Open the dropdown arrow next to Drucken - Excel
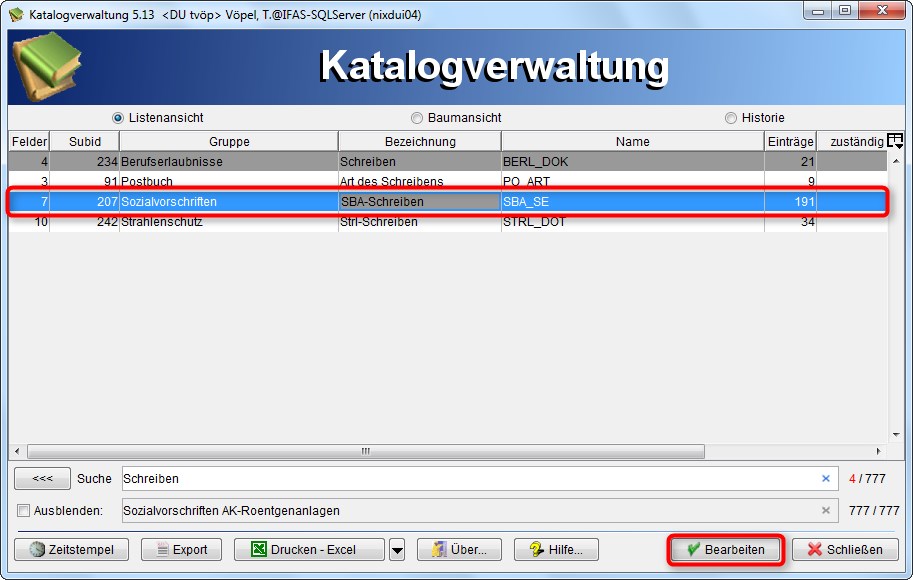 click(x=397, y=550)
